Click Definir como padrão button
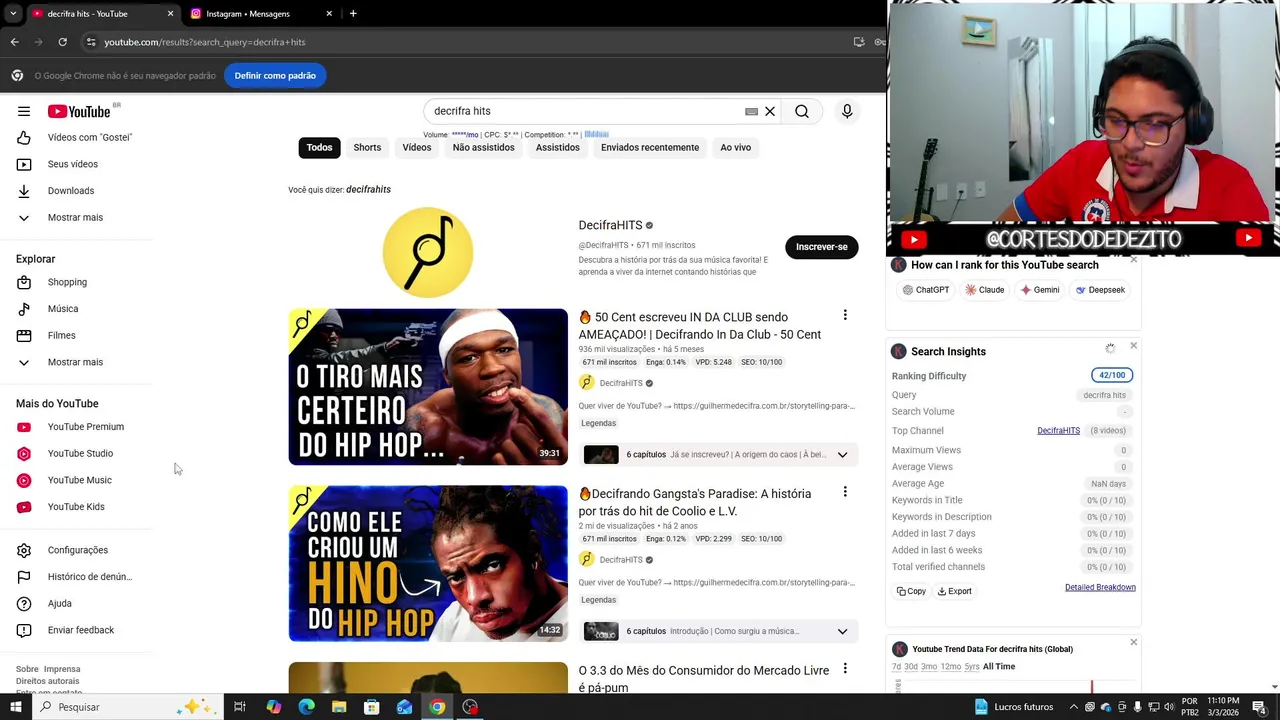 pyautogui.click(x=275, y=76)
